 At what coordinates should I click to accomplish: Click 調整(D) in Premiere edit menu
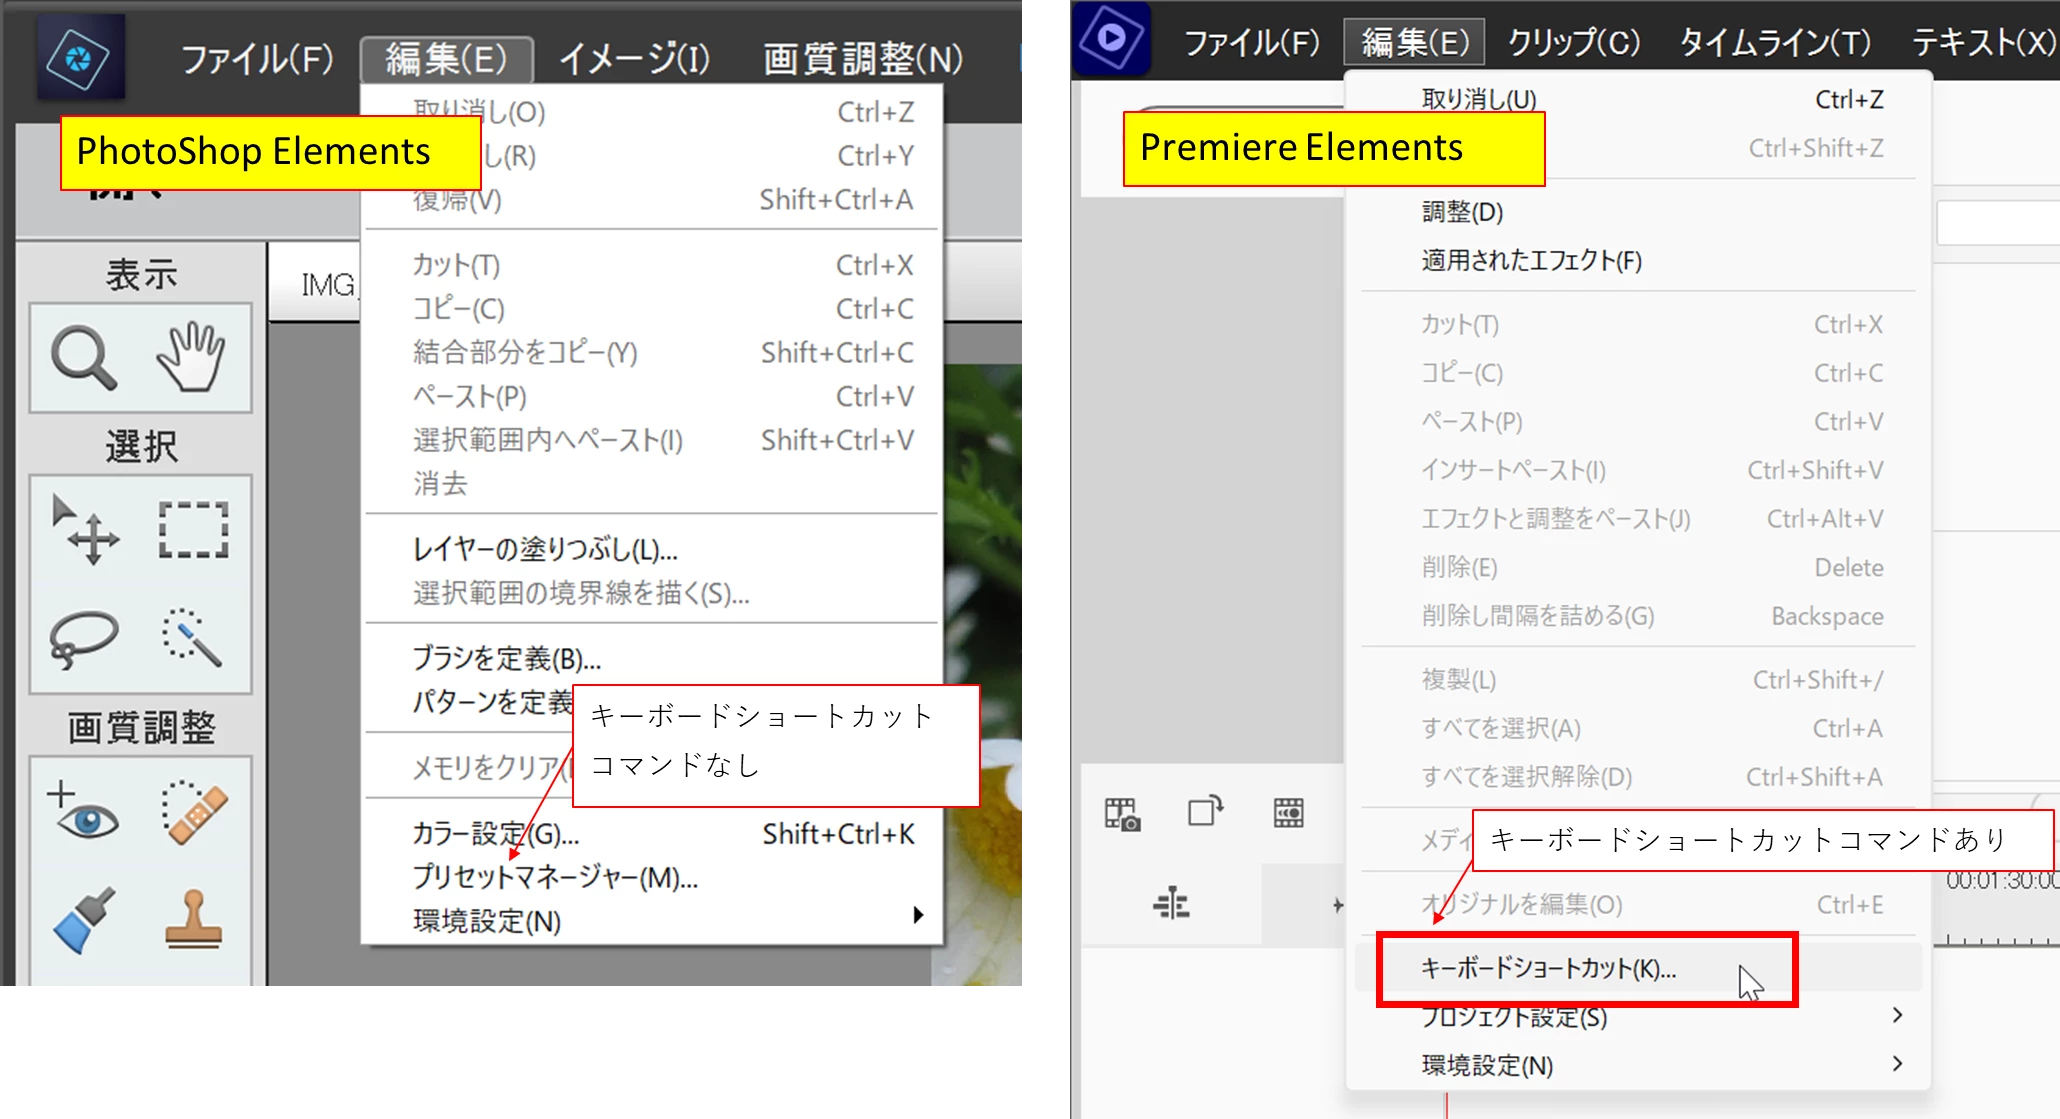[1462, 212]
